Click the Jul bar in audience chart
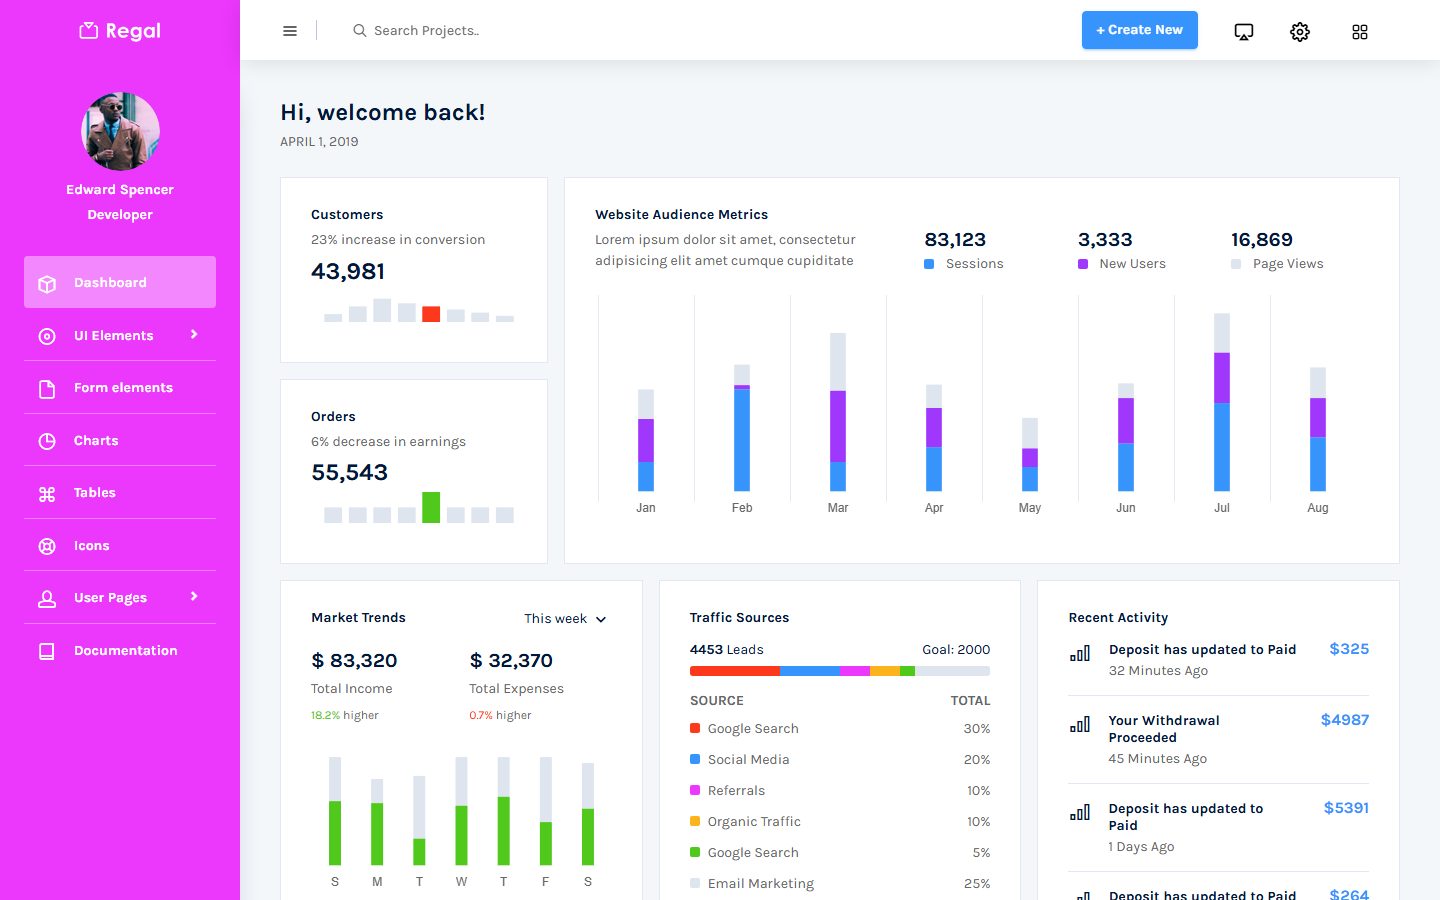 (x=1222, y=402)
